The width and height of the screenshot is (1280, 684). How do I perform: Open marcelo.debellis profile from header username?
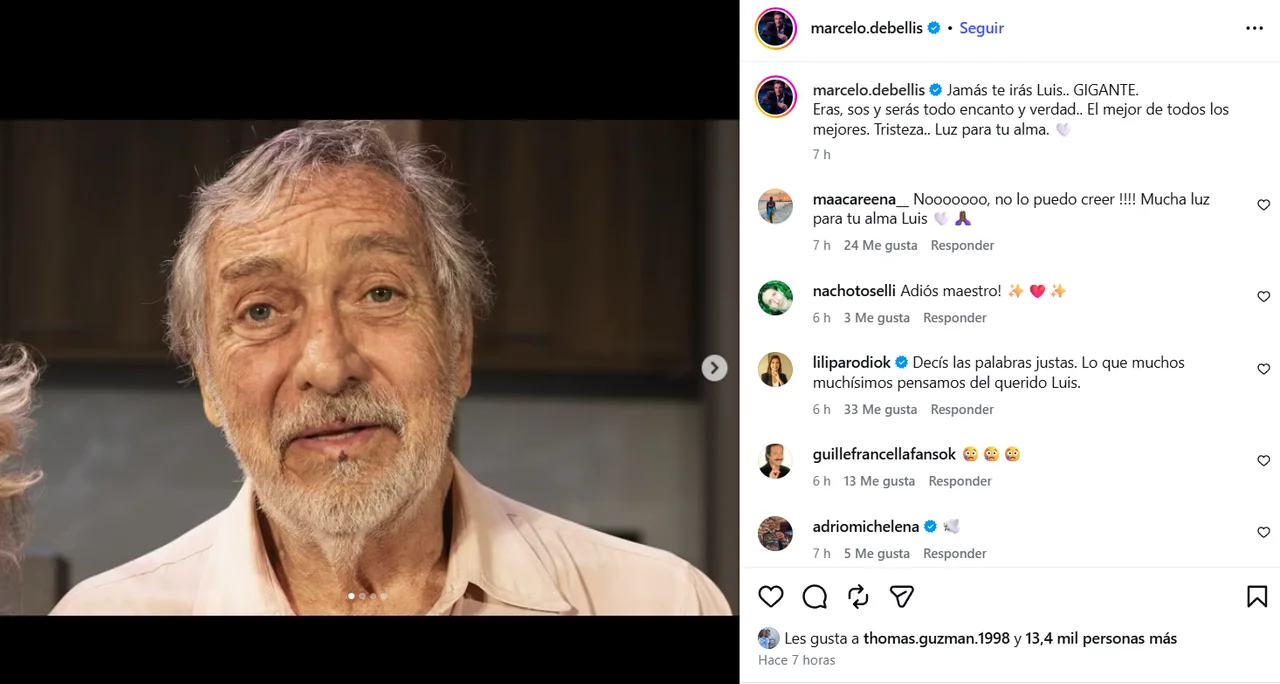[868, 28]
